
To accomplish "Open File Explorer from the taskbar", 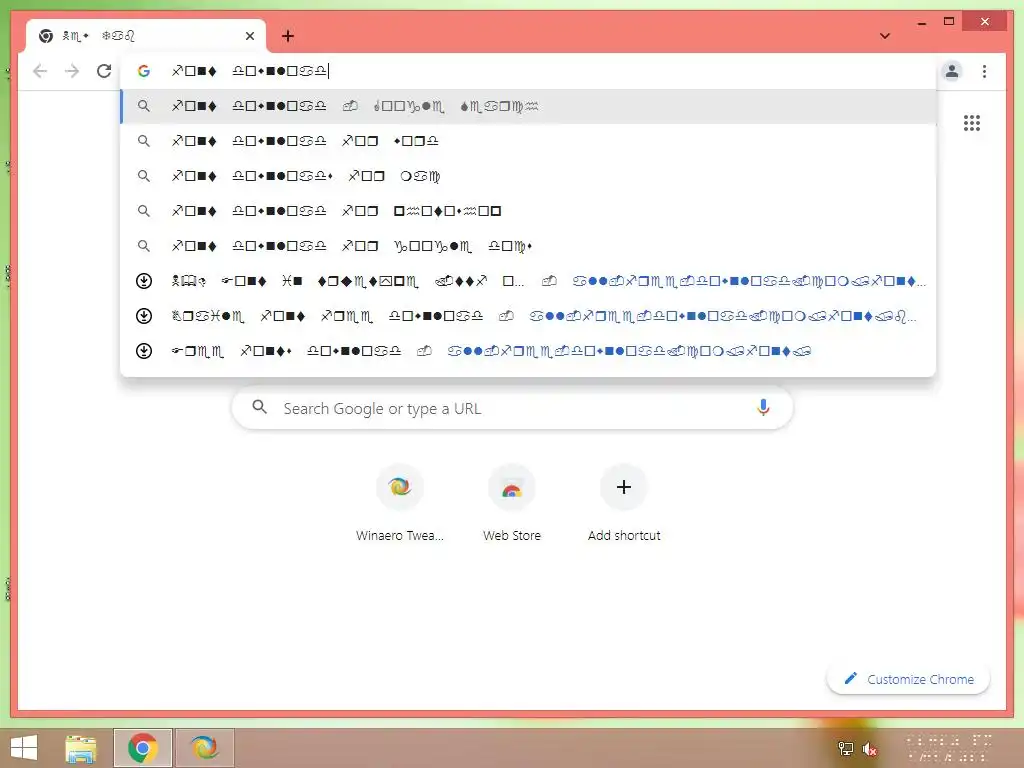I will pos(81,748).
